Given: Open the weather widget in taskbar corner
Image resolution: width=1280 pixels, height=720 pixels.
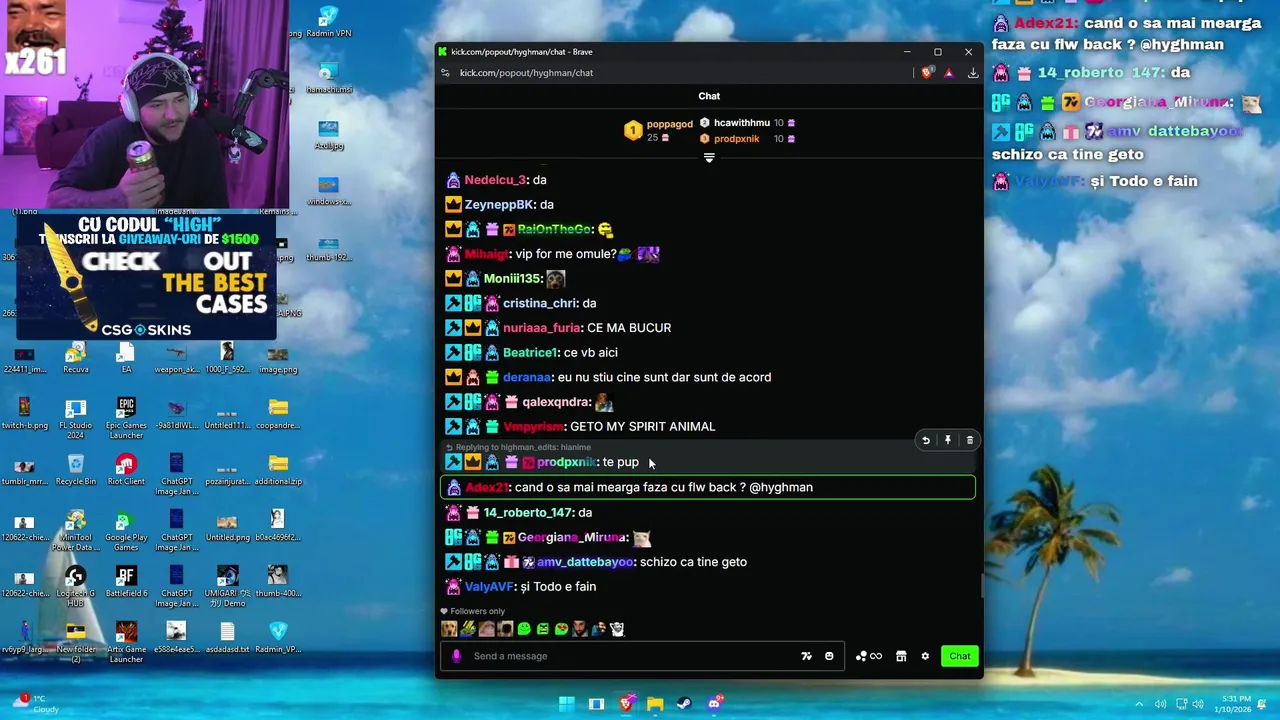Looking at the screenshot, I should pos(35,704).
